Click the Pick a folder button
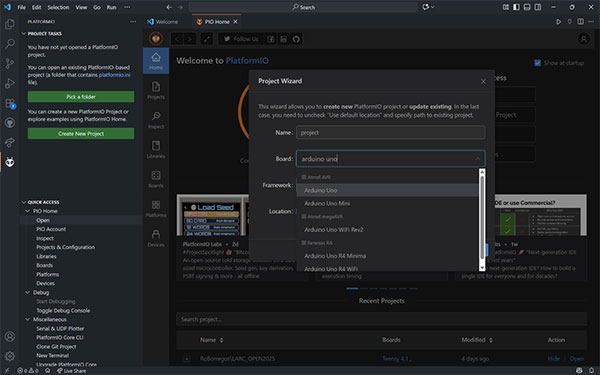Screen dimensions: 600x375 [x=81, y=97]
